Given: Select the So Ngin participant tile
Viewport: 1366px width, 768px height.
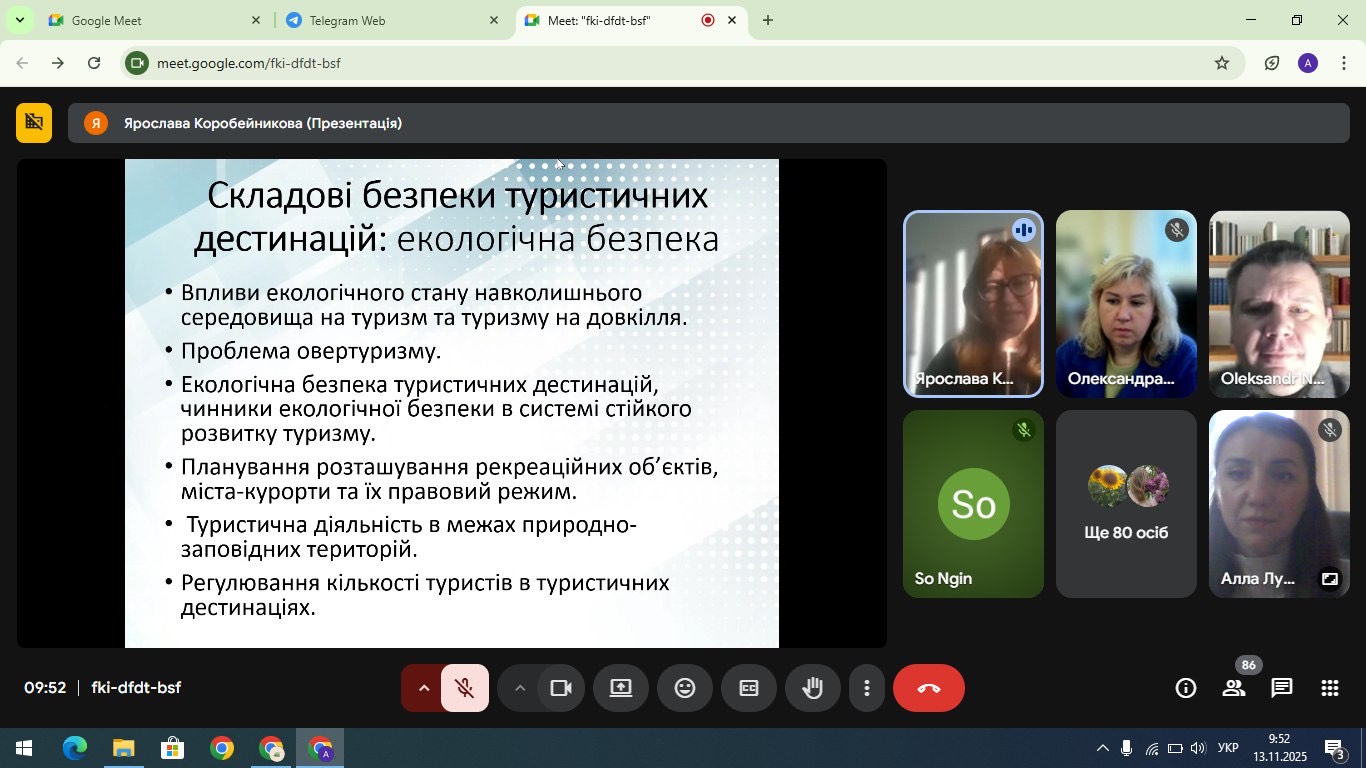Looking at the screenshot, I should pos(973,504).
